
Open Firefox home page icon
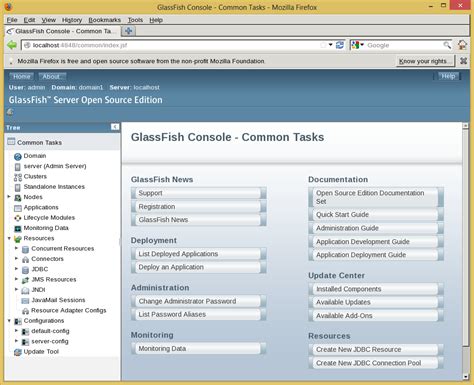(462, 45)
